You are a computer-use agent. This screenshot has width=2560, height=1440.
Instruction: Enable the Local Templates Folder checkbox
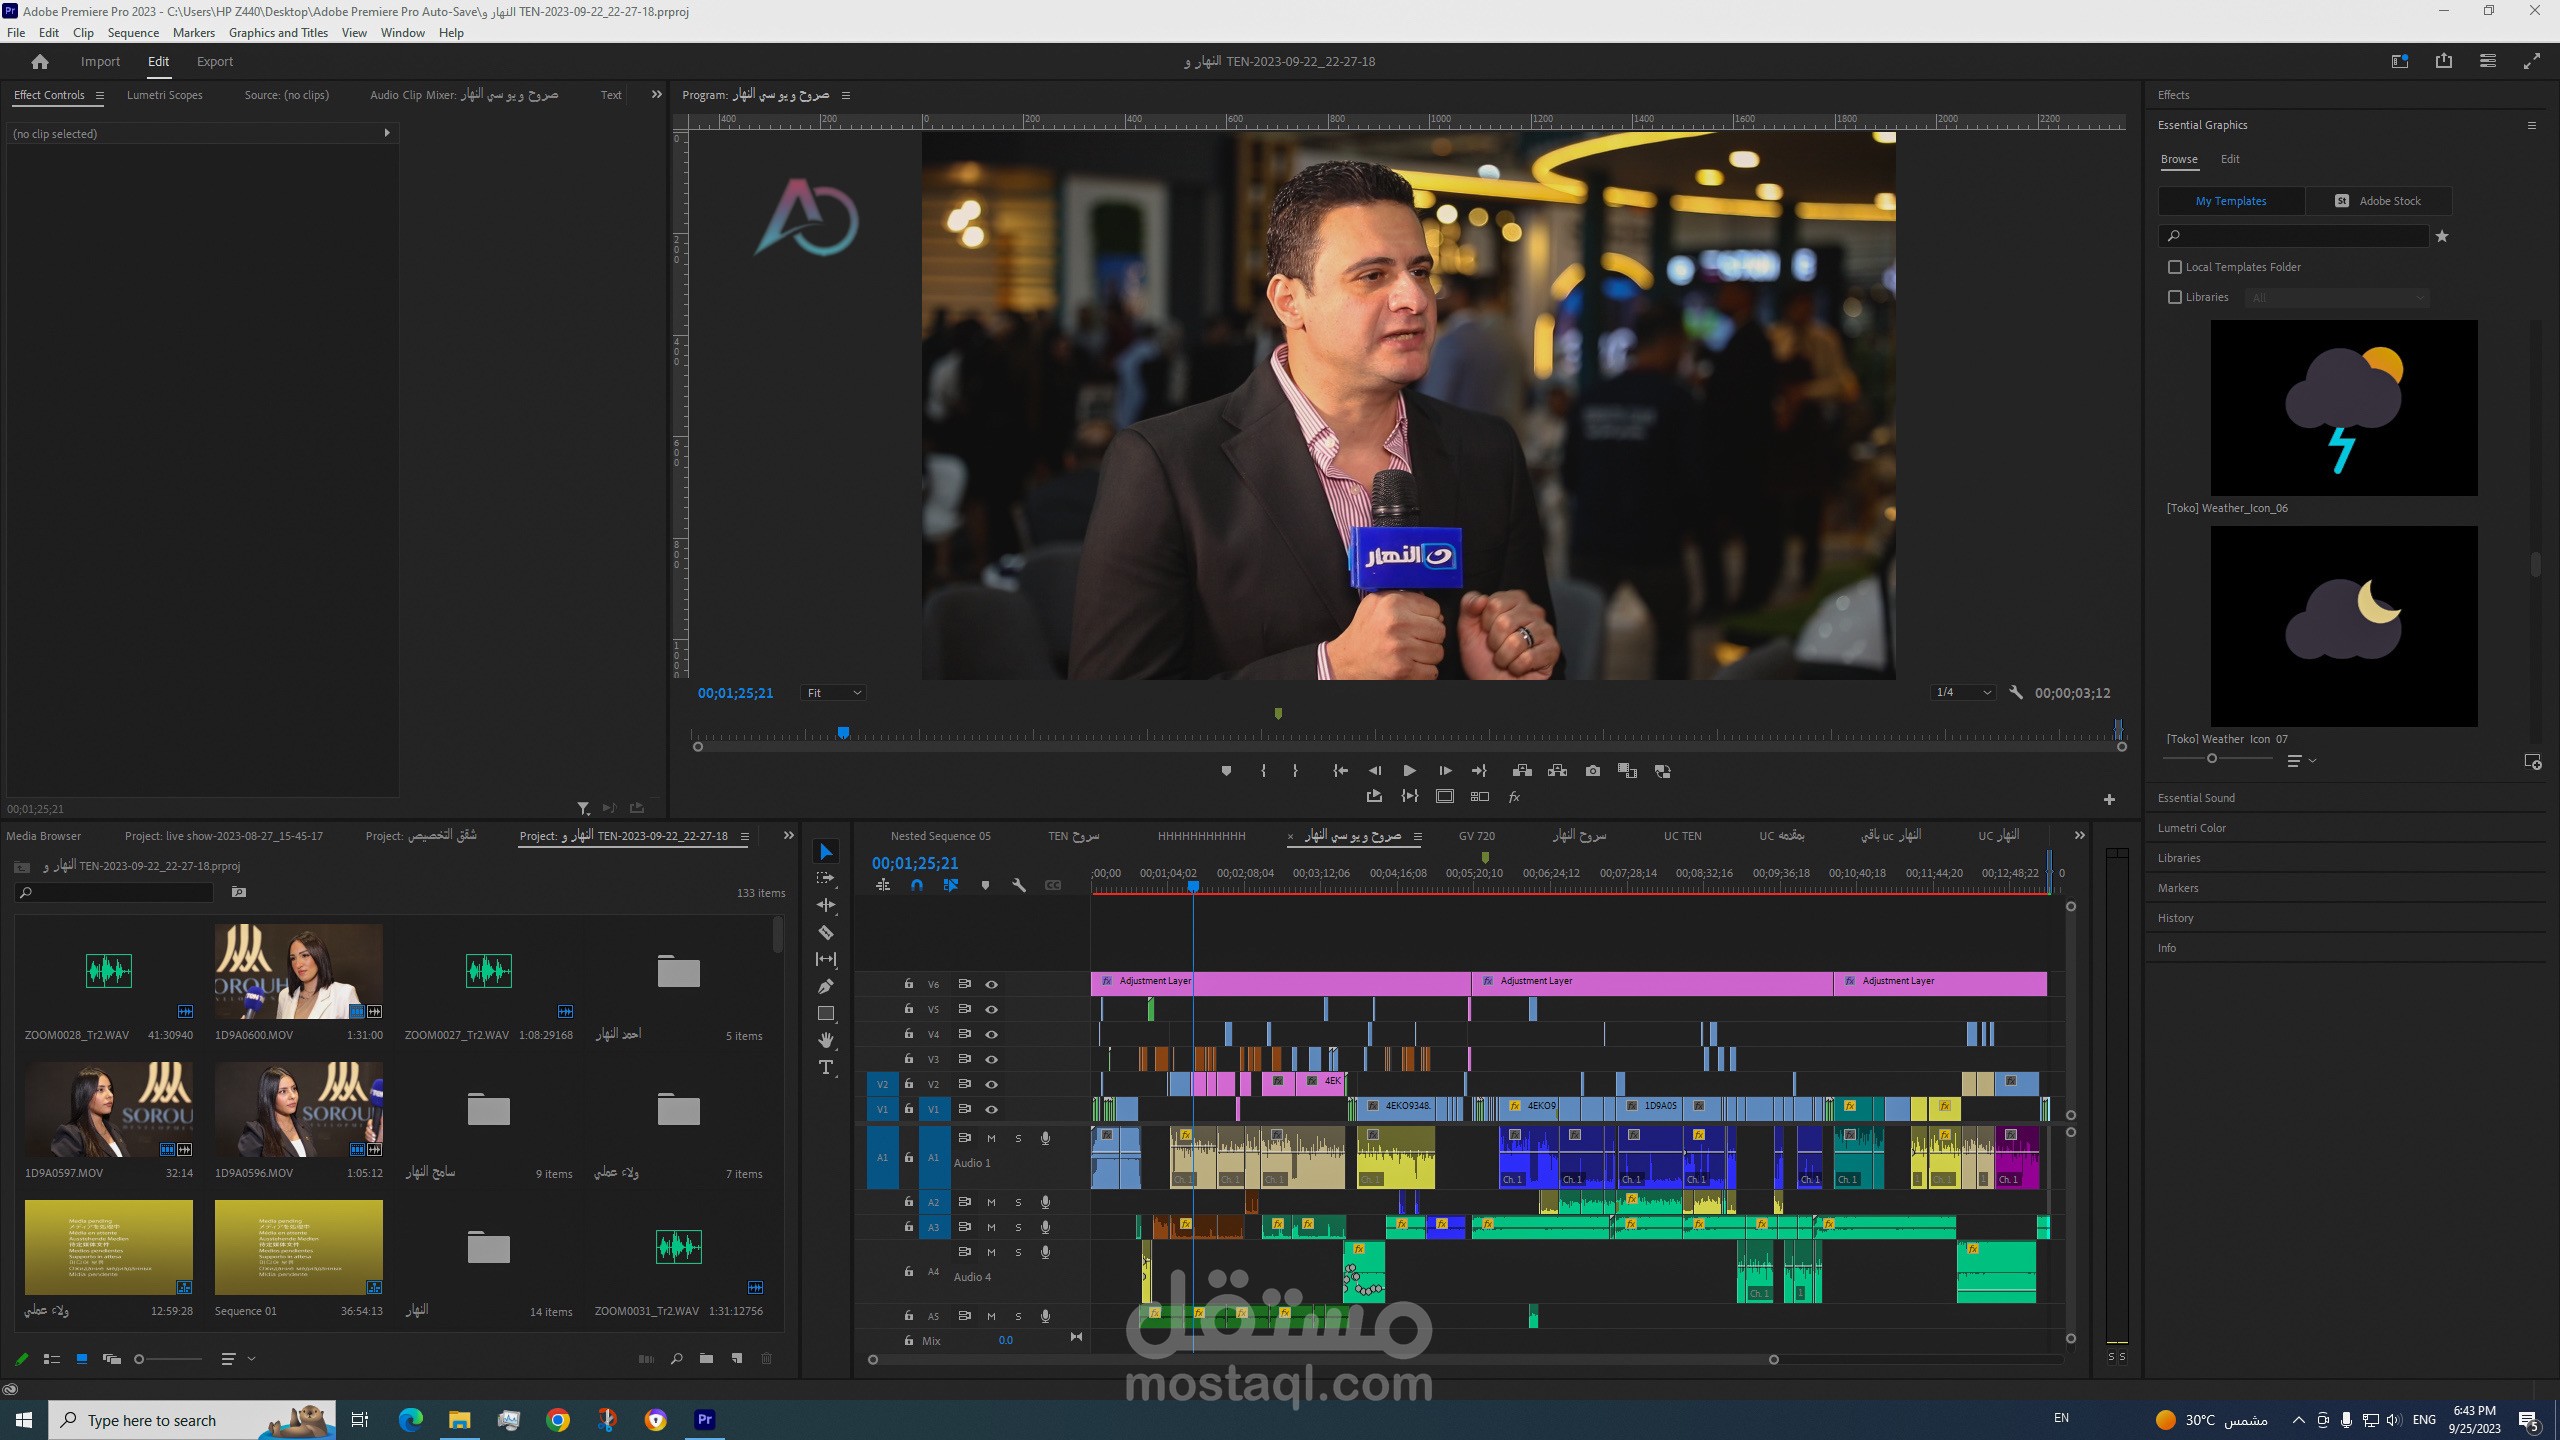(2175, 267)
